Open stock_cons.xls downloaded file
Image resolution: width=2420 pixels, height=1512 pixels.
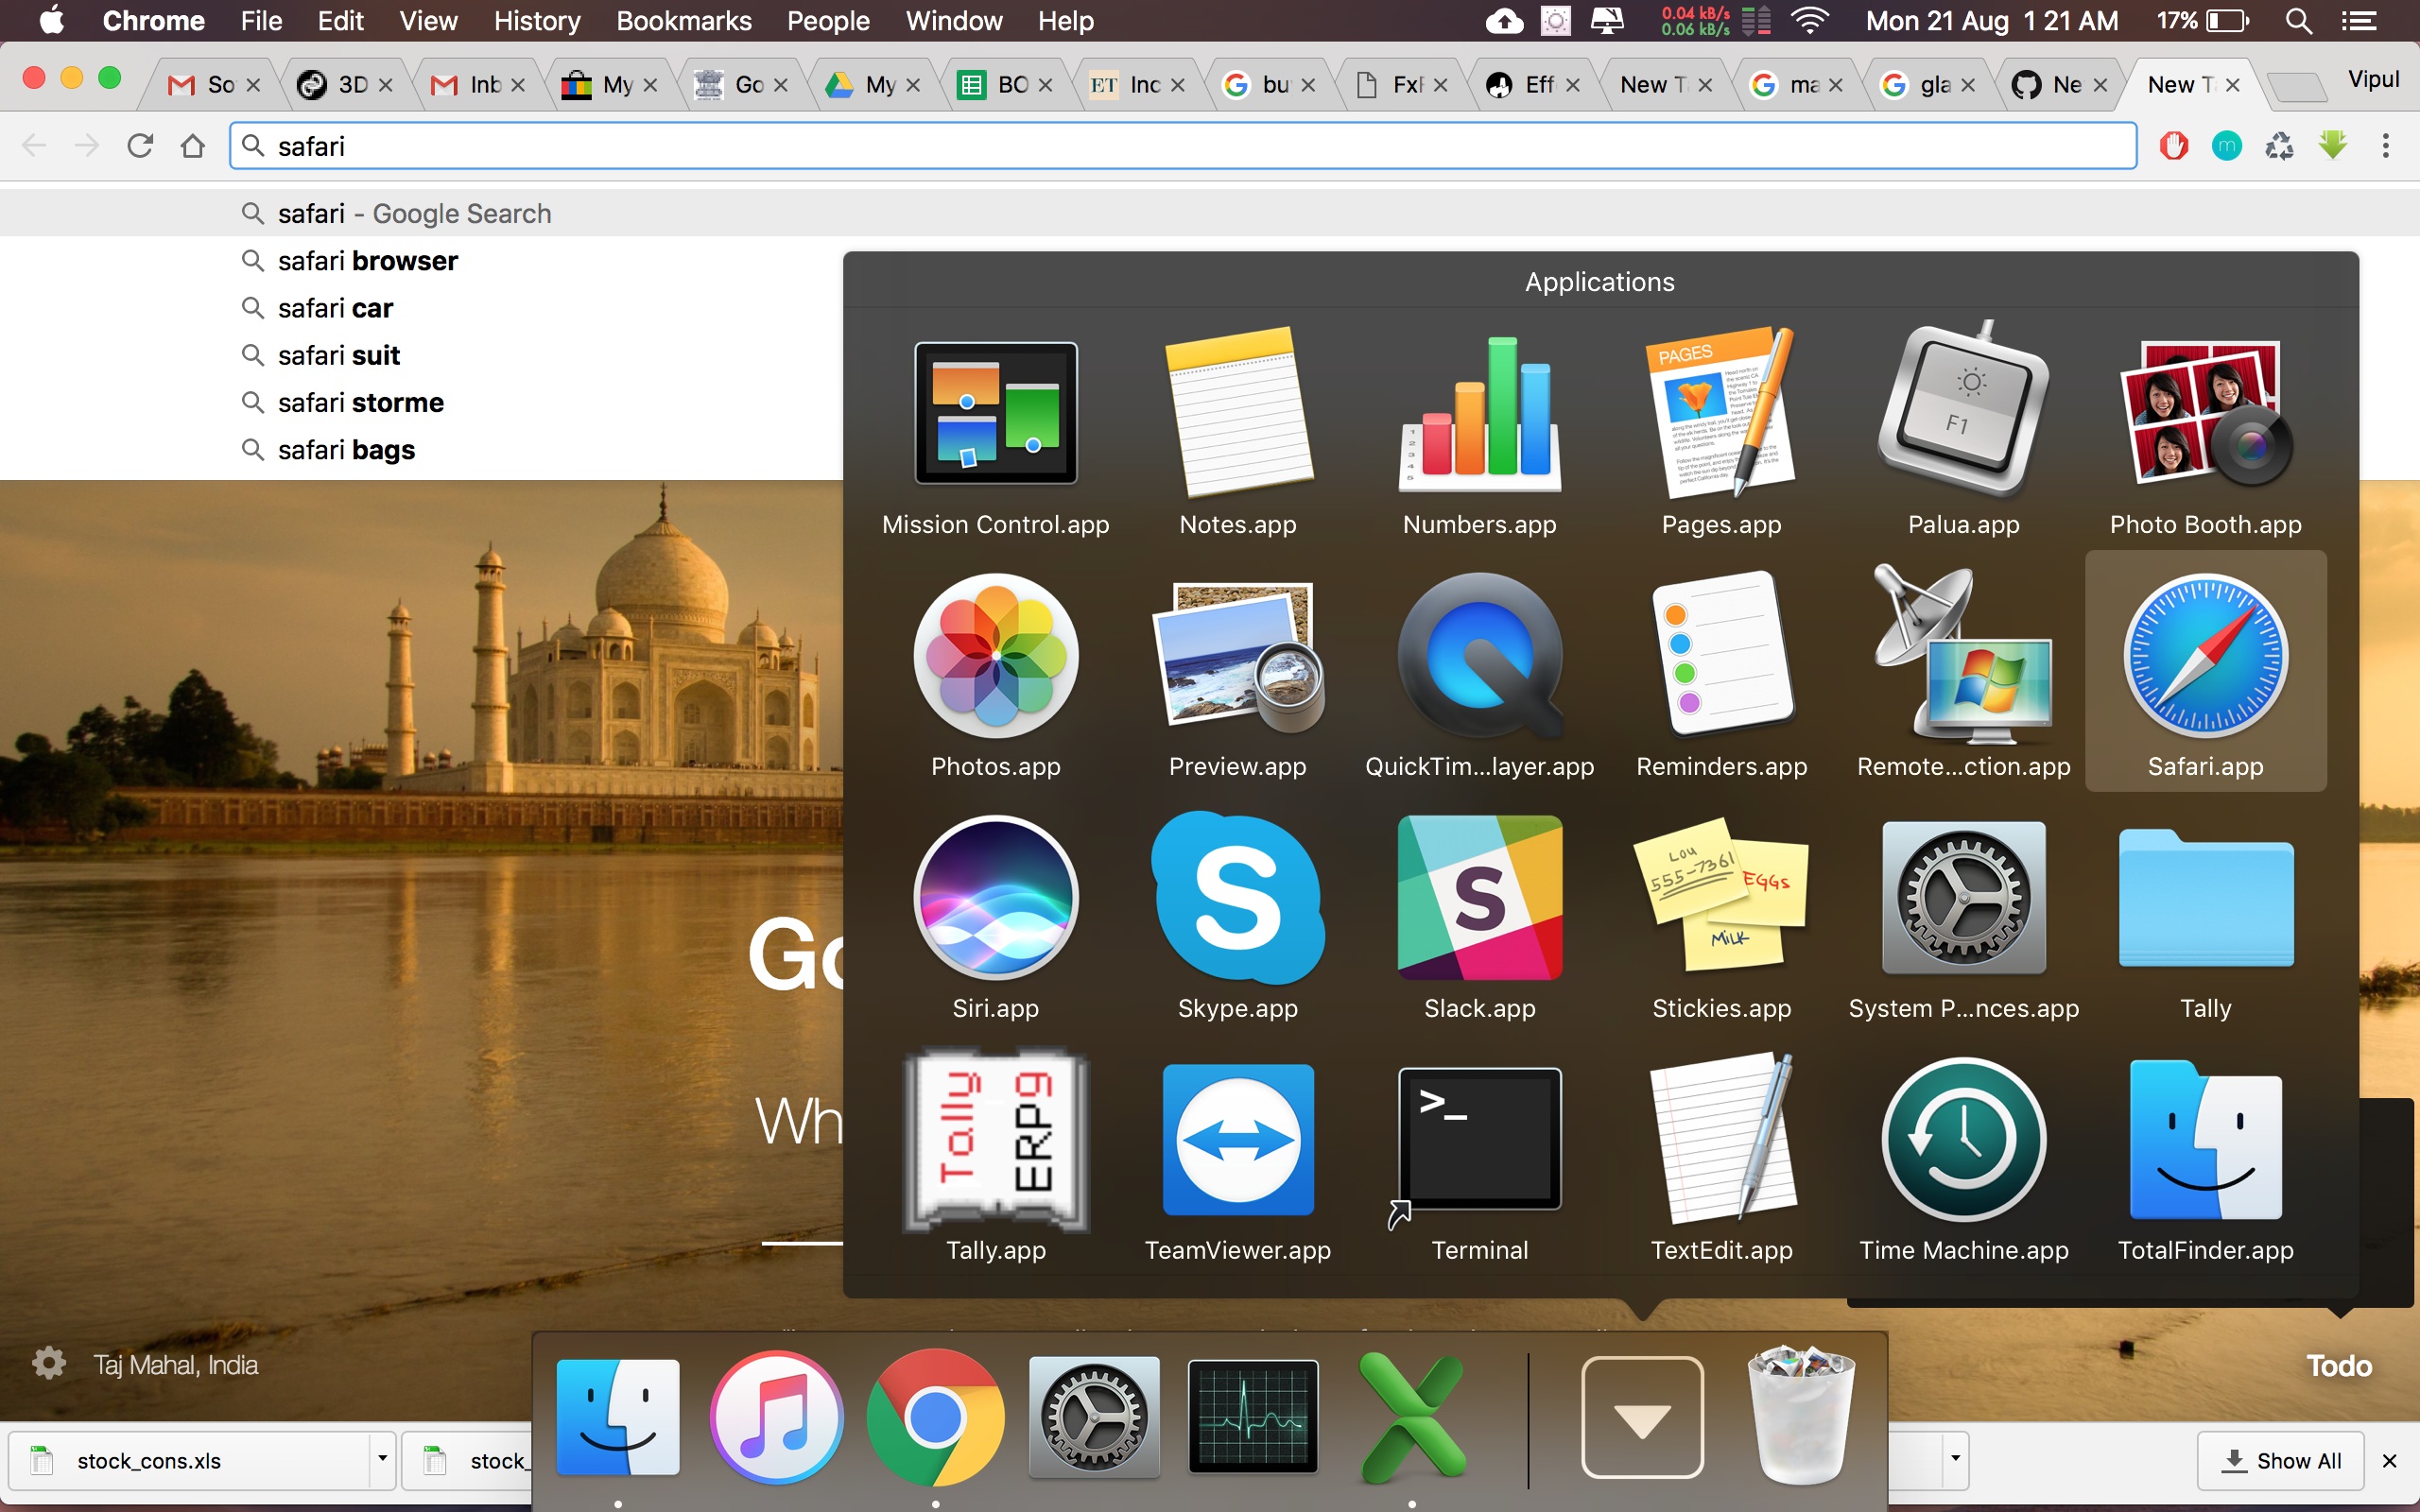190,1460
